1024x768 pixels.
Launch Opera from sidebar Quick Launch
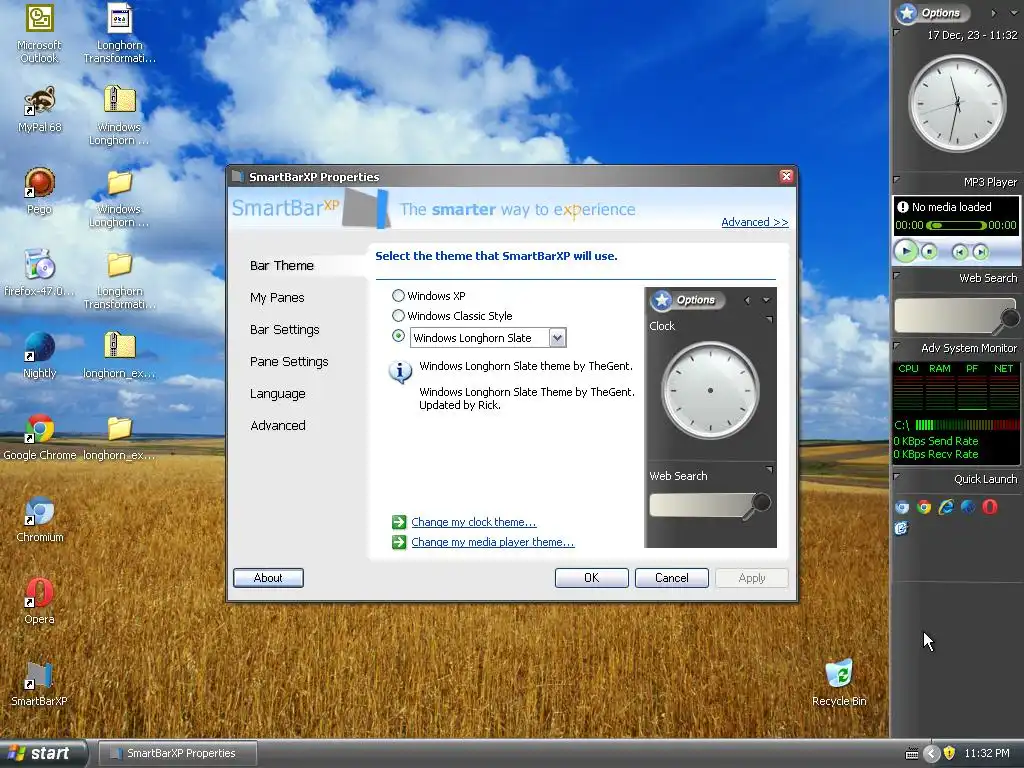point(990,507)
